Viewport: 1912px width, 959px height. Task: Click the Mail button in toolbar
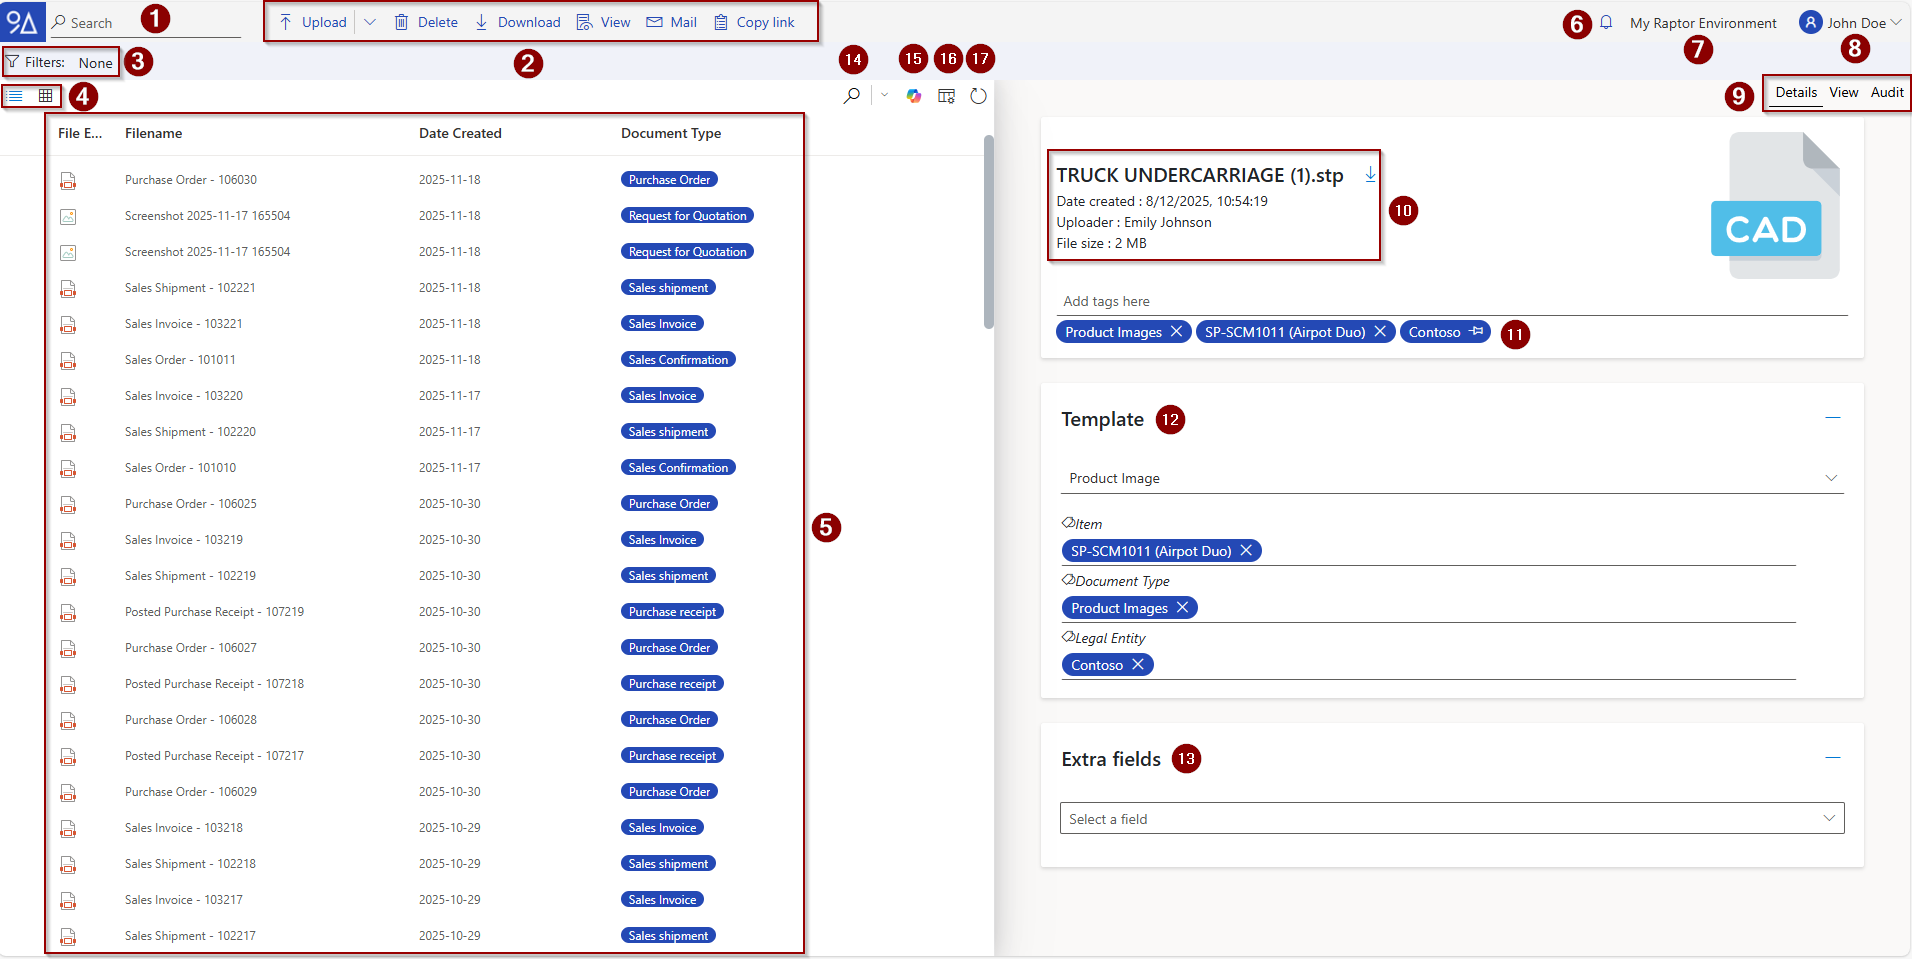point(672,23)
